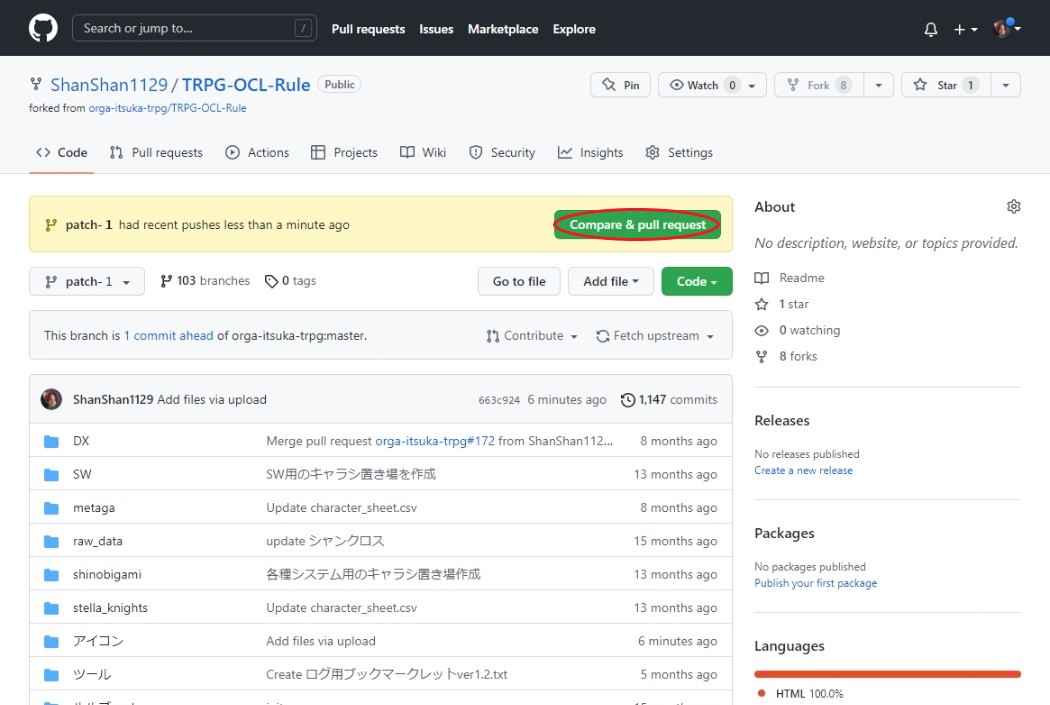Screen dimensions: 1050x705
Task: Open the orga-itsuka-trpg#172 pull request link
Action: pos(435,441)
